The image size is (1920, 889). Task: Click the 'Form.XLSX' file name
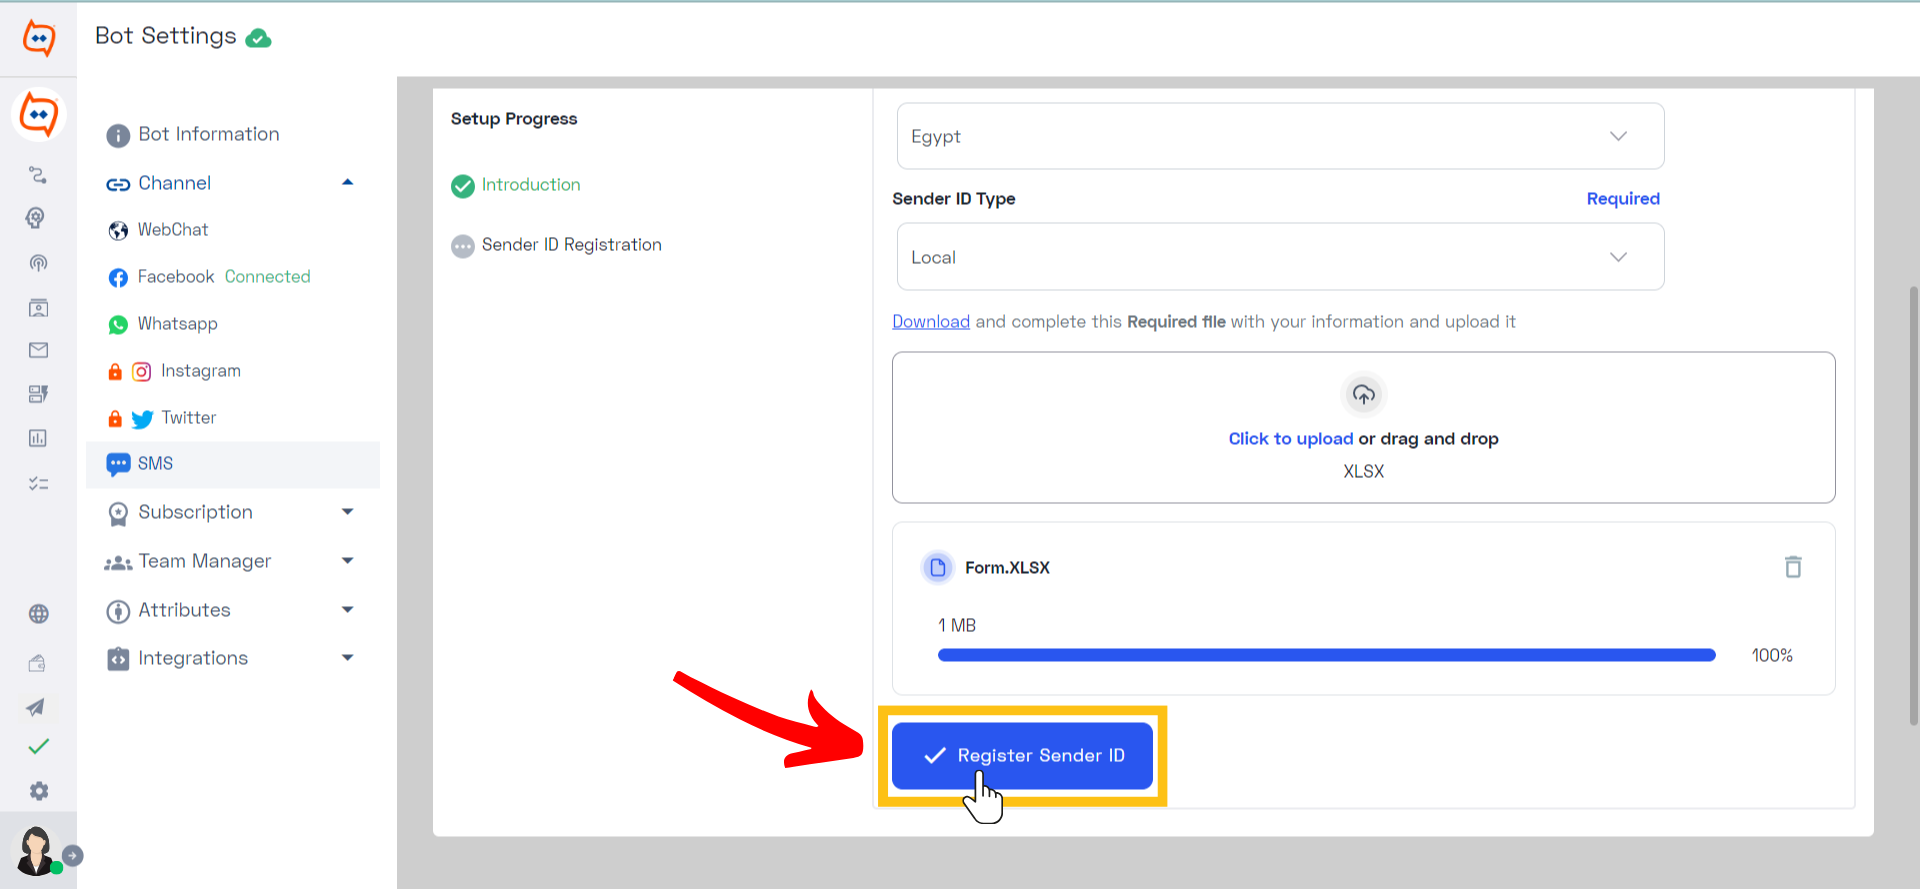tap(1007, 568)
